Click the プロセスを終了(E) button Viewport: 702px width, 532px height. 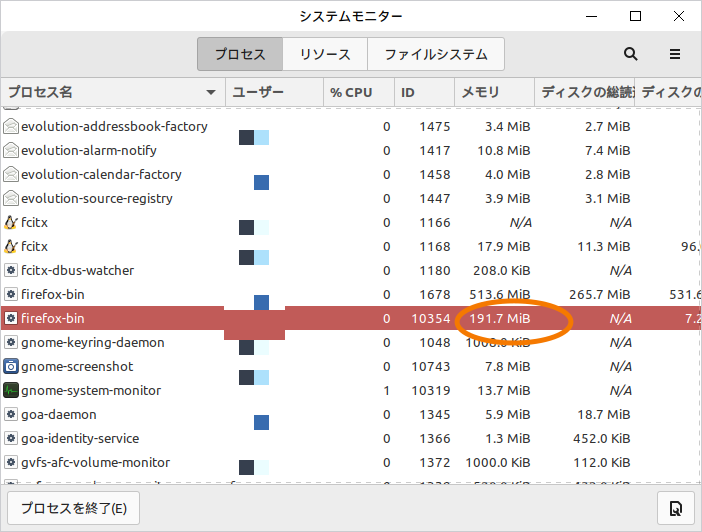[74, 508]
